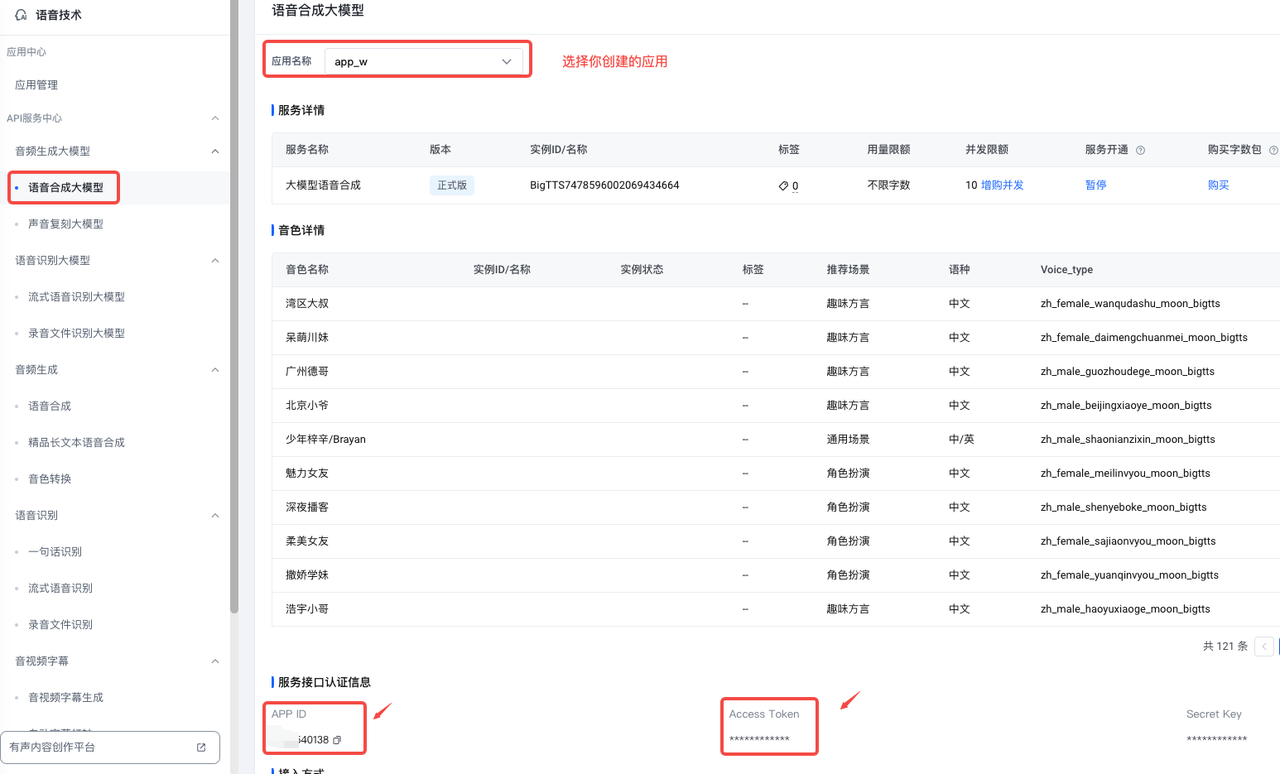Click voice type zh_female_daimengchuanmei_moon_bigtts
The image size is (1280, 774).
click(1144, 337)
